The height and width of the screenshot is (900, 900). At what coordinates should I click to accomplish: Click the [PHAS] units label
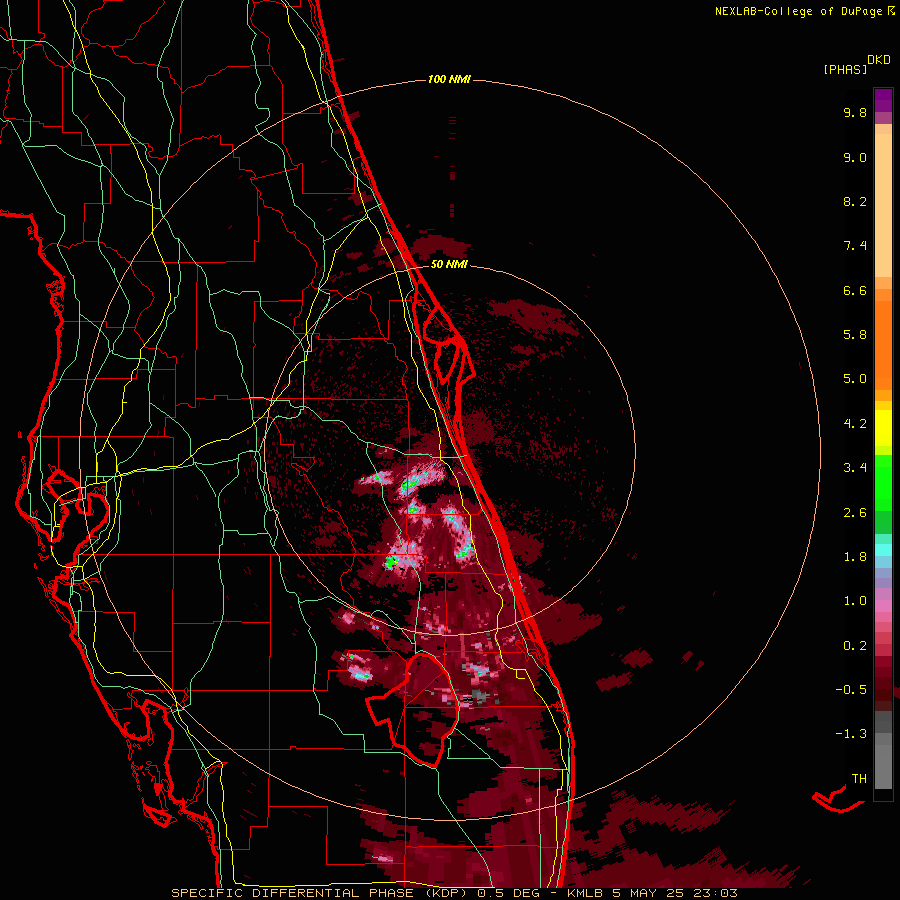click(x=845, y=69)
